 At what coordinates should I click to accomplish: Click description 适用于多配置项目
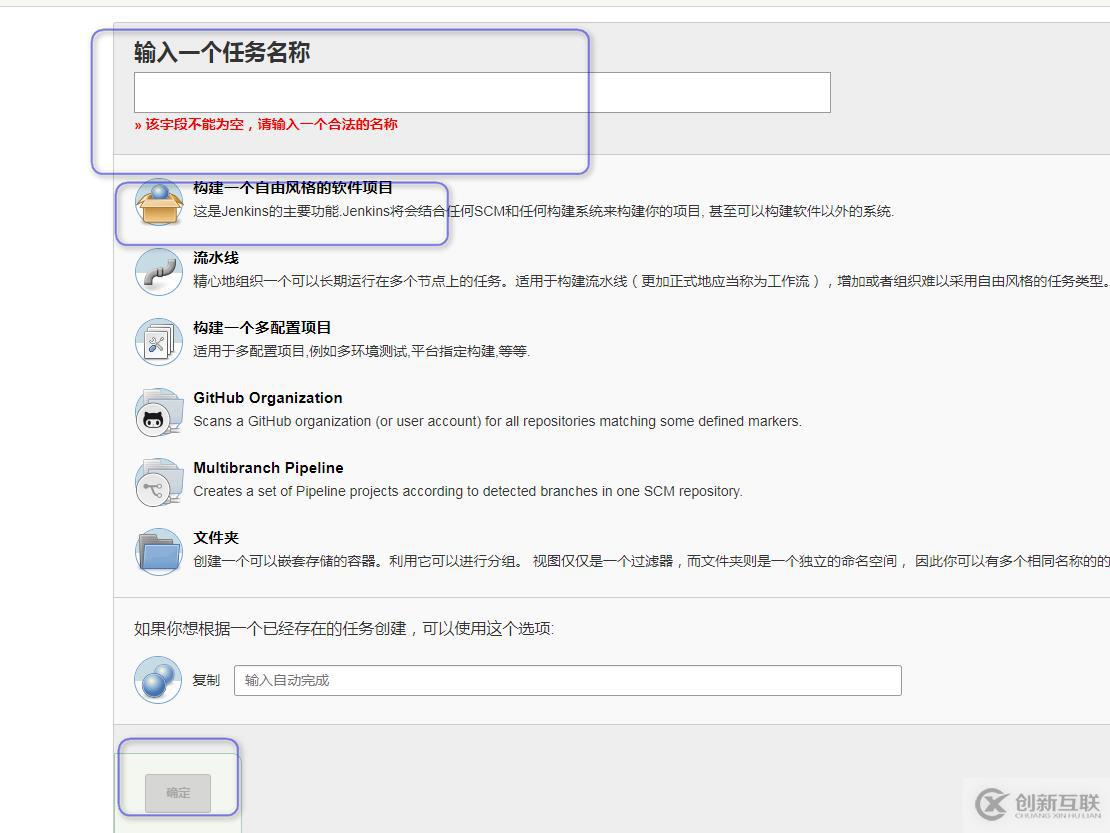362,351
